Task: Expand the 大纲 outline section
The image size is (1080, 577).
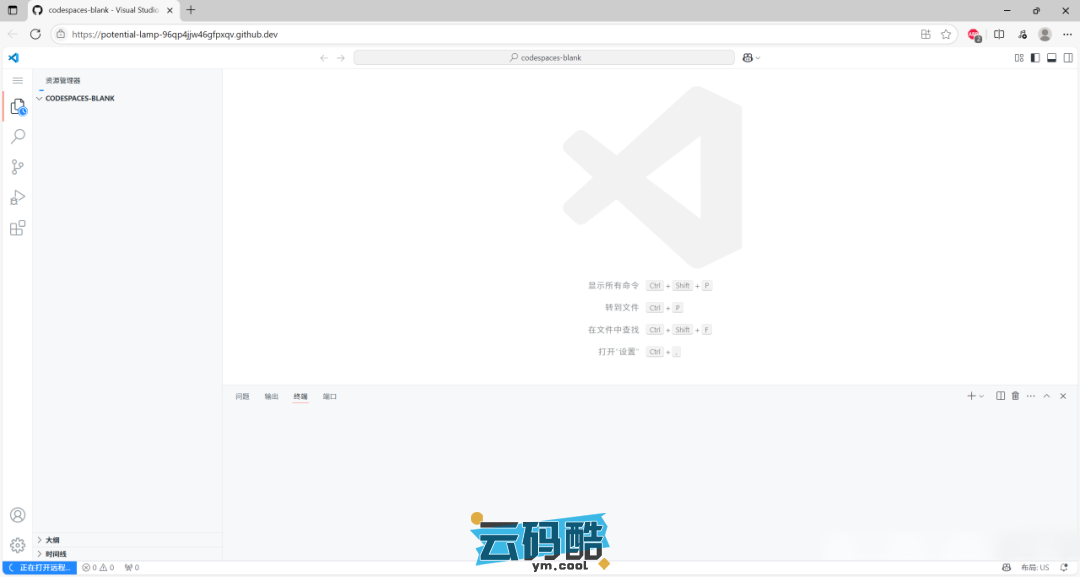Action: [52, 540]
